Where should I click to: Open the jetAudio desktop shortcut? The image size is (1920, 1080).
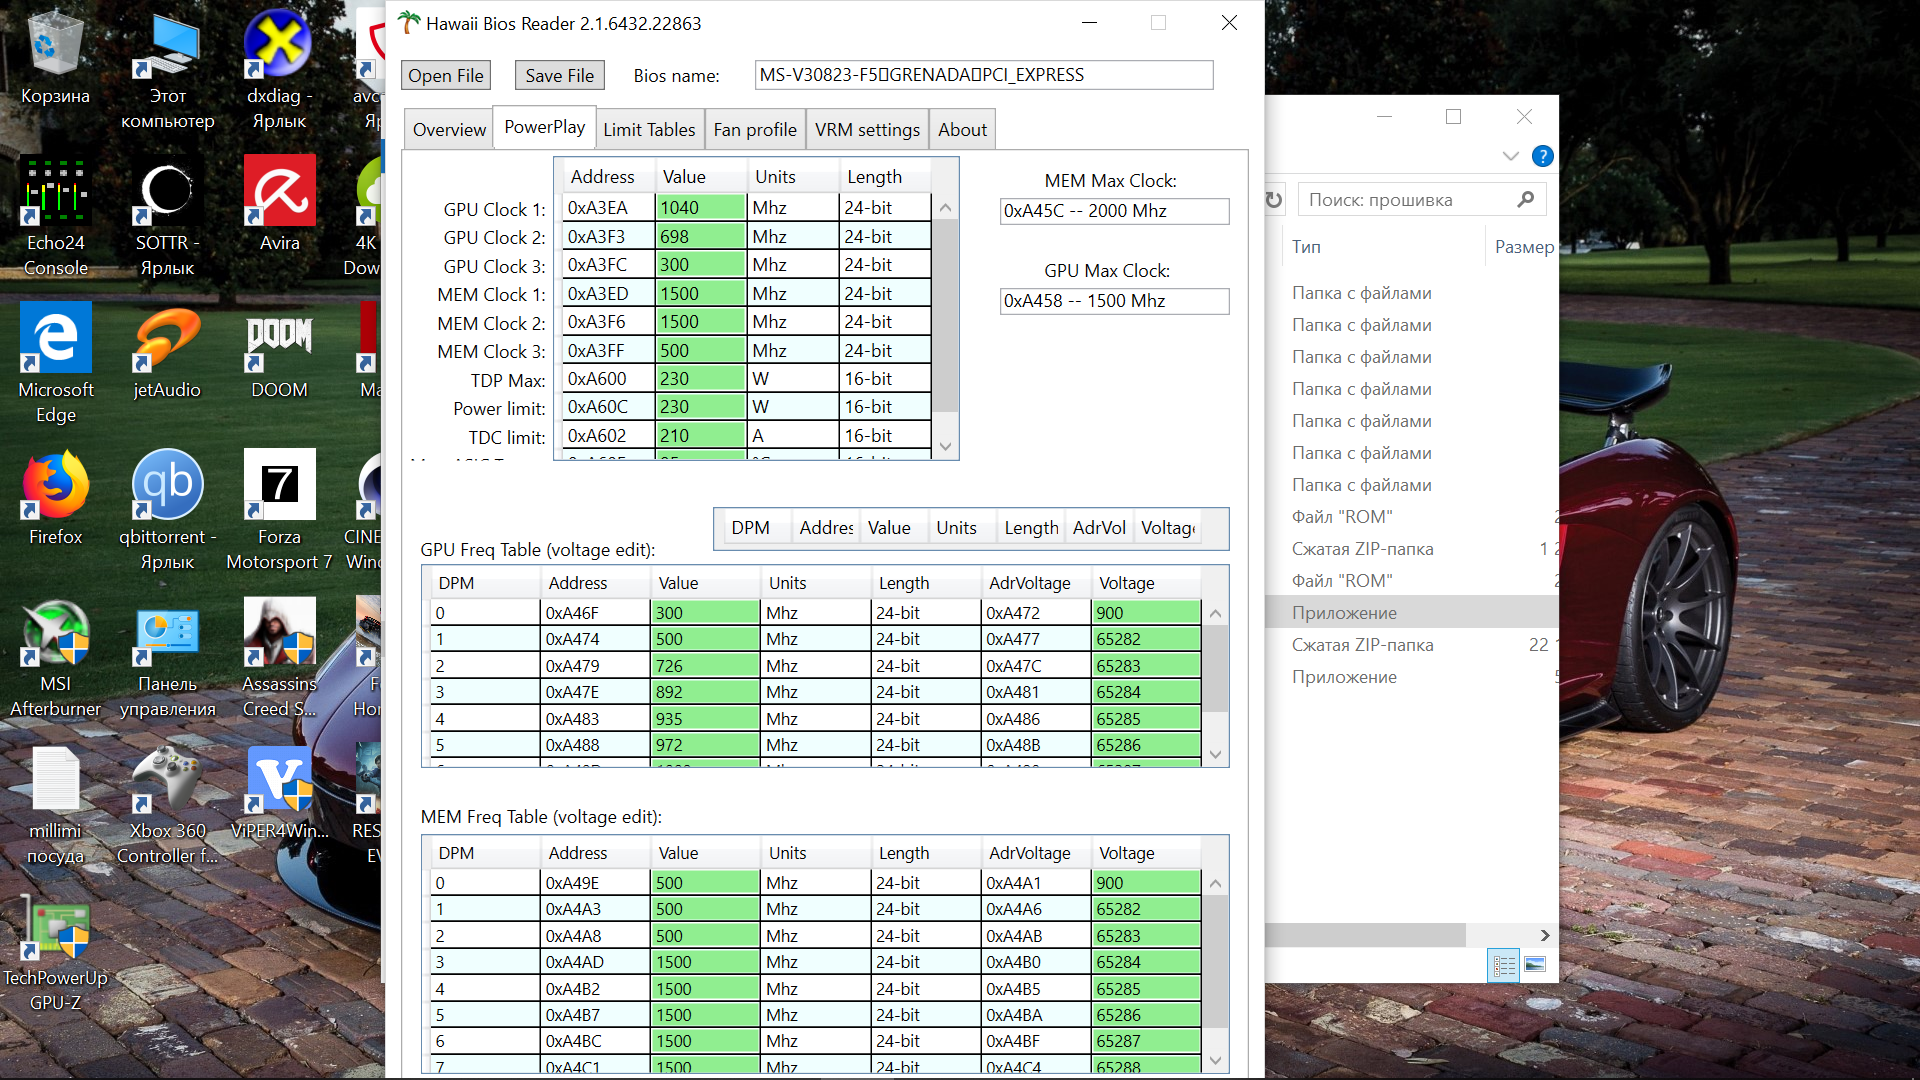coord(167,339)
